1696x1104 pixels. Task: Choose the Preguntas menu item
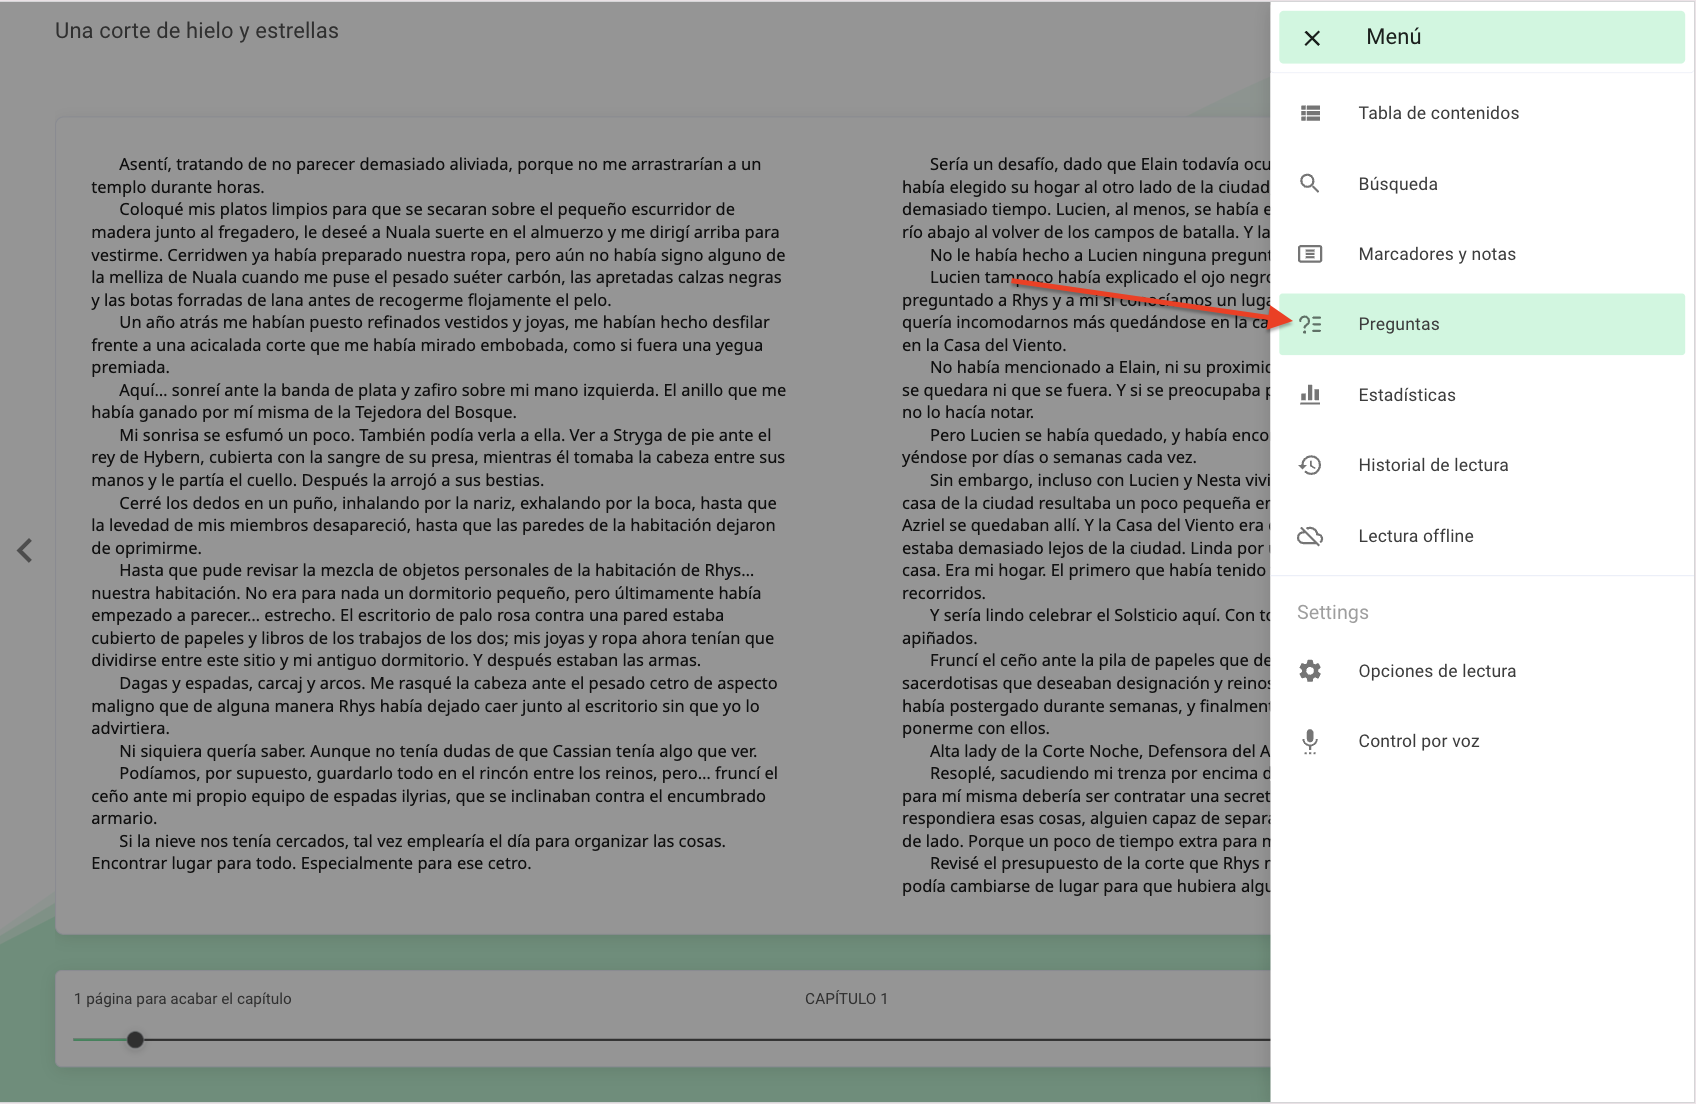[x=1482, y=324]
